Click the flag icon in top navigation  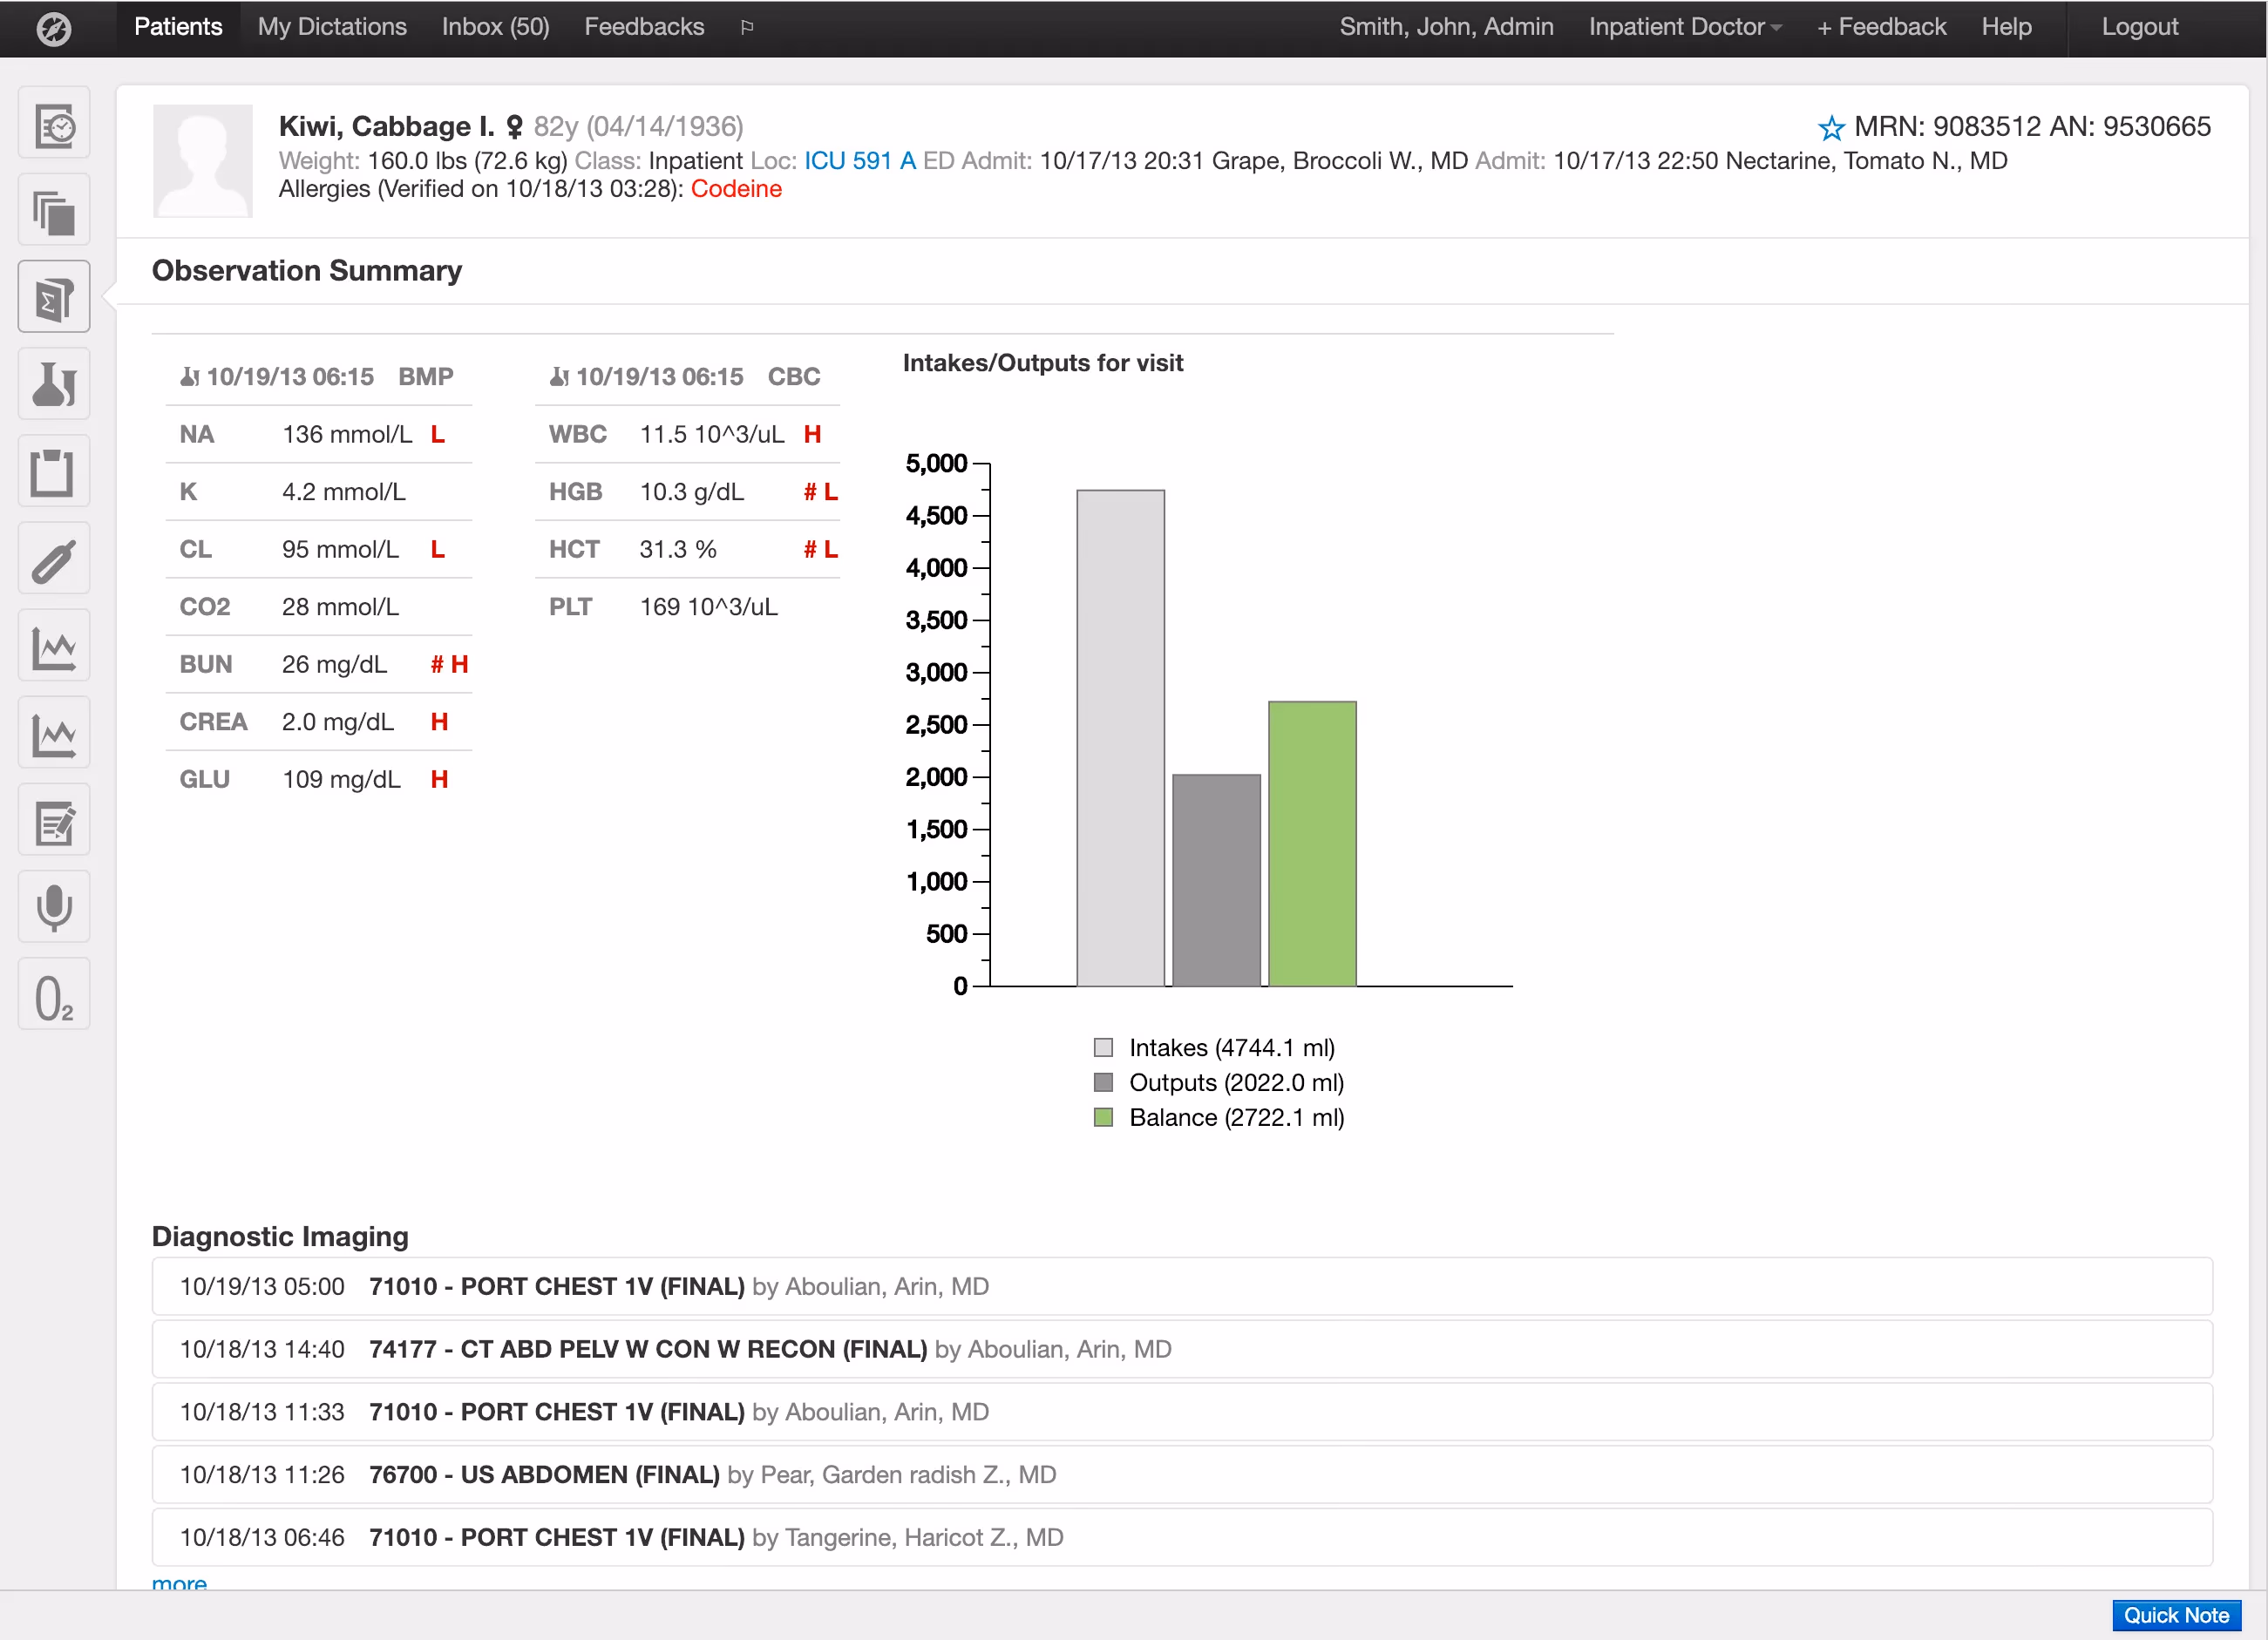tap(746, 27)
